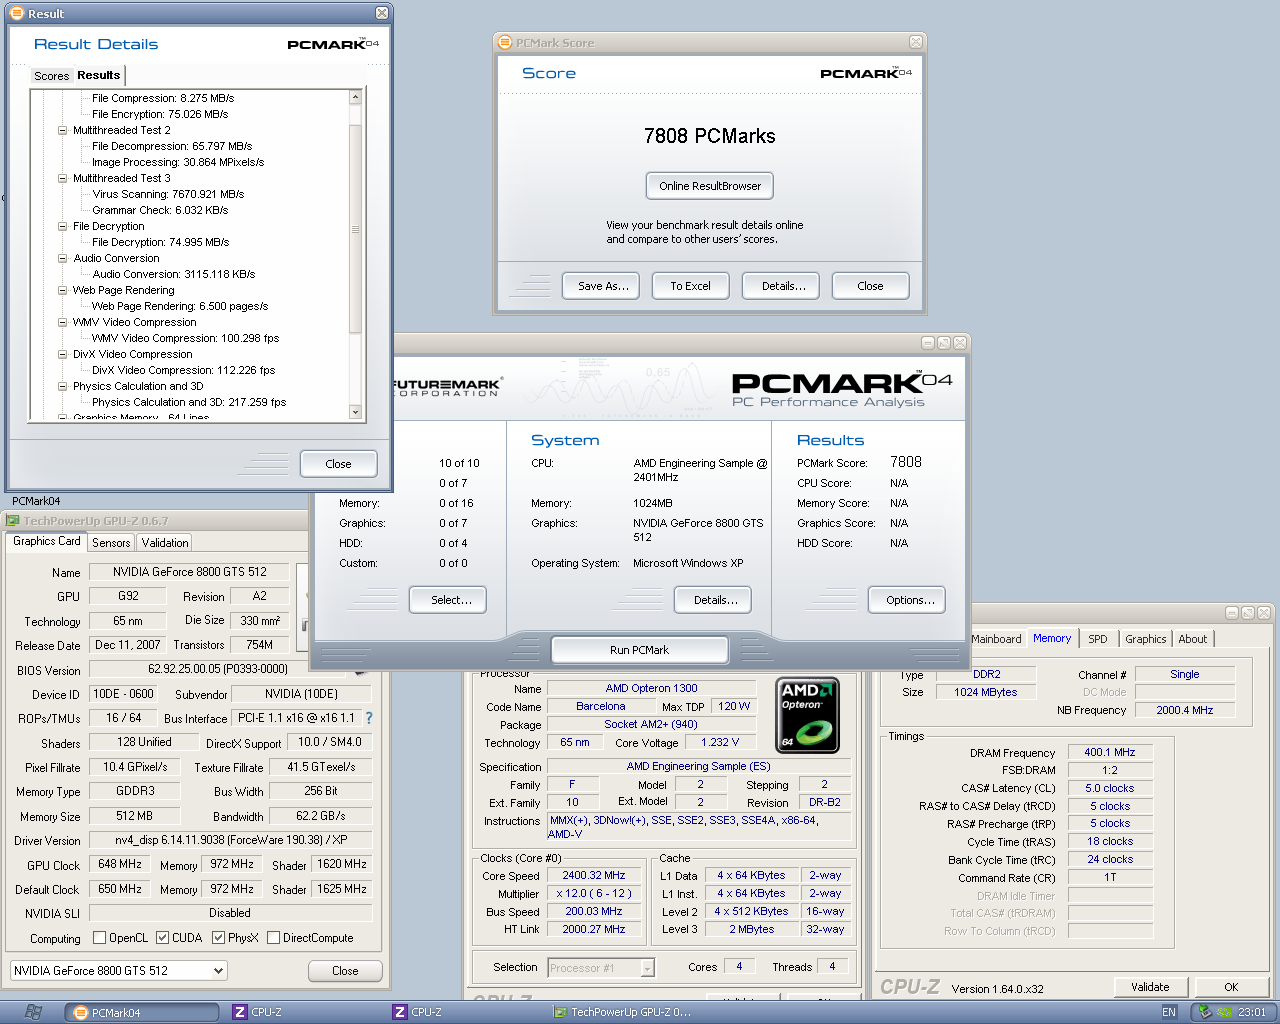The image size is (1280, 1024).
Task: Click the AMD Opteron processor logo
Action: (x=808, y=715)
